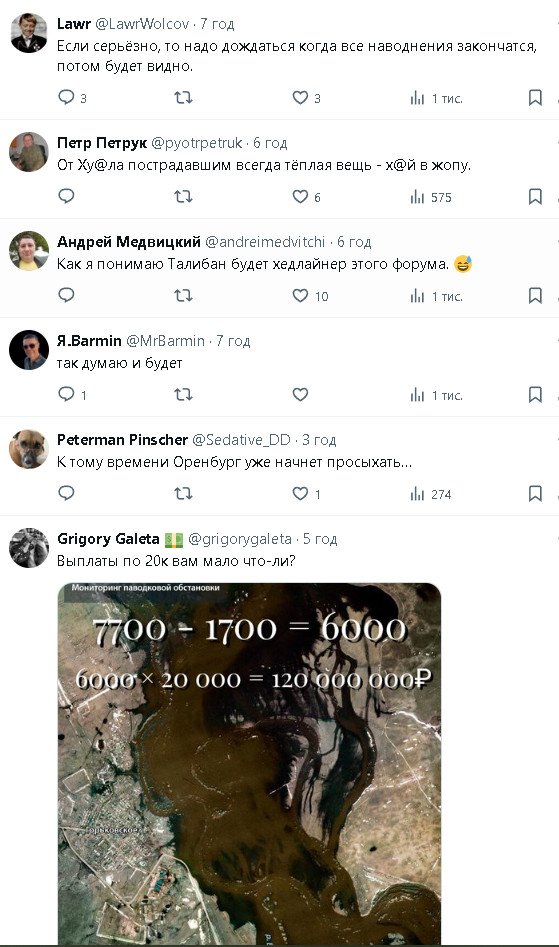The image size is (559, 947).
Task: Bookmark Lawr's tweet
Action: tap(535, 97)
